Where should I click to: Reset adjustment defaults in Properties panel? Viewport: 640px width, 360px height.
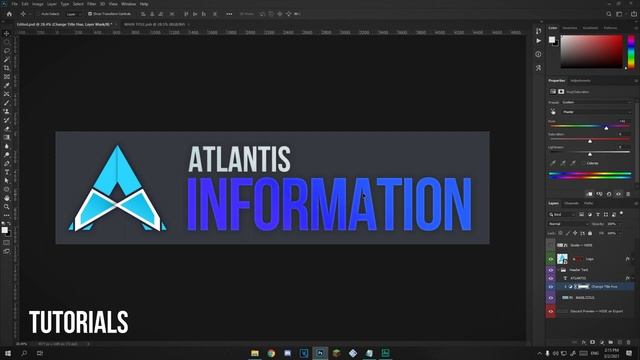[609, 194]
